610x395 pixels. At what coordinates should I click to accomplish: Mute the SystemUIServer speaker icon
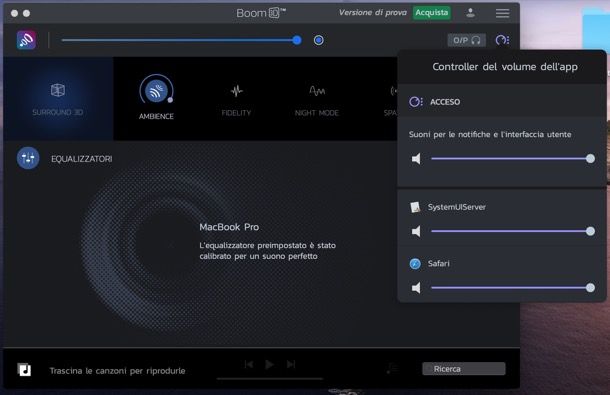coord(416,231)
